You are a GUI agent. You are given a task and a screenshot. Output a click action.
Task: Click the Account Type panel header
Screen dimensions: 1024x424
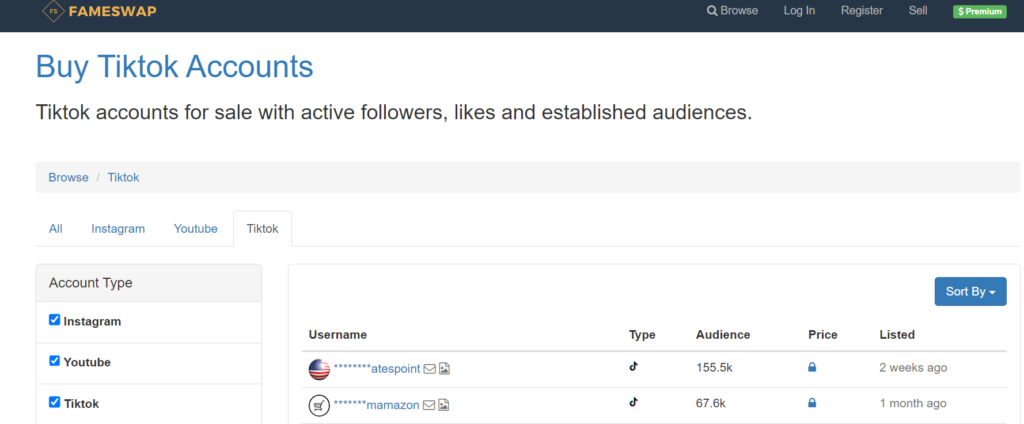149,283
